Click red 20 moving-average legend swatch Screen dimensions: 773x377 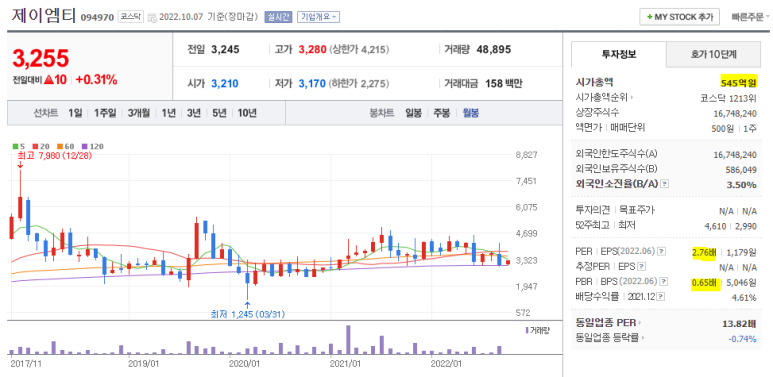click(x=35, y=146)
